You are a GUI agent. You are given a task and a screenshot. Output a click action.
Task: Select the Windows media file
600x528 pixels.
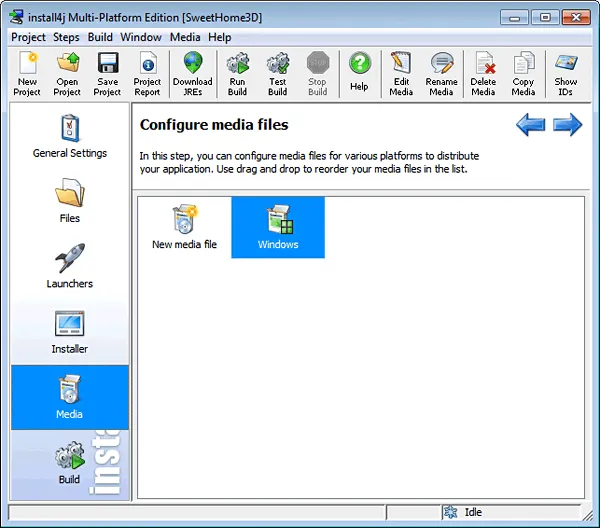(x=278, y=227)
